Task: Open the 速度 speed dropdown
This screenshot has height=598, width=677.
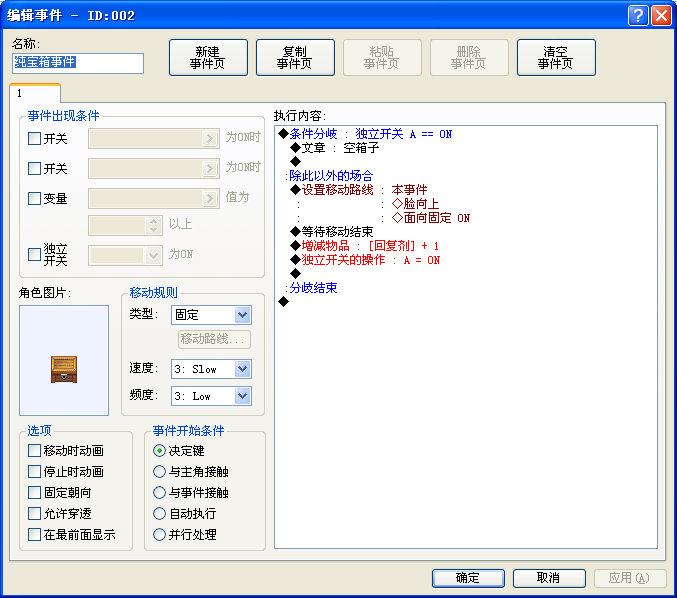Action: 212,369
